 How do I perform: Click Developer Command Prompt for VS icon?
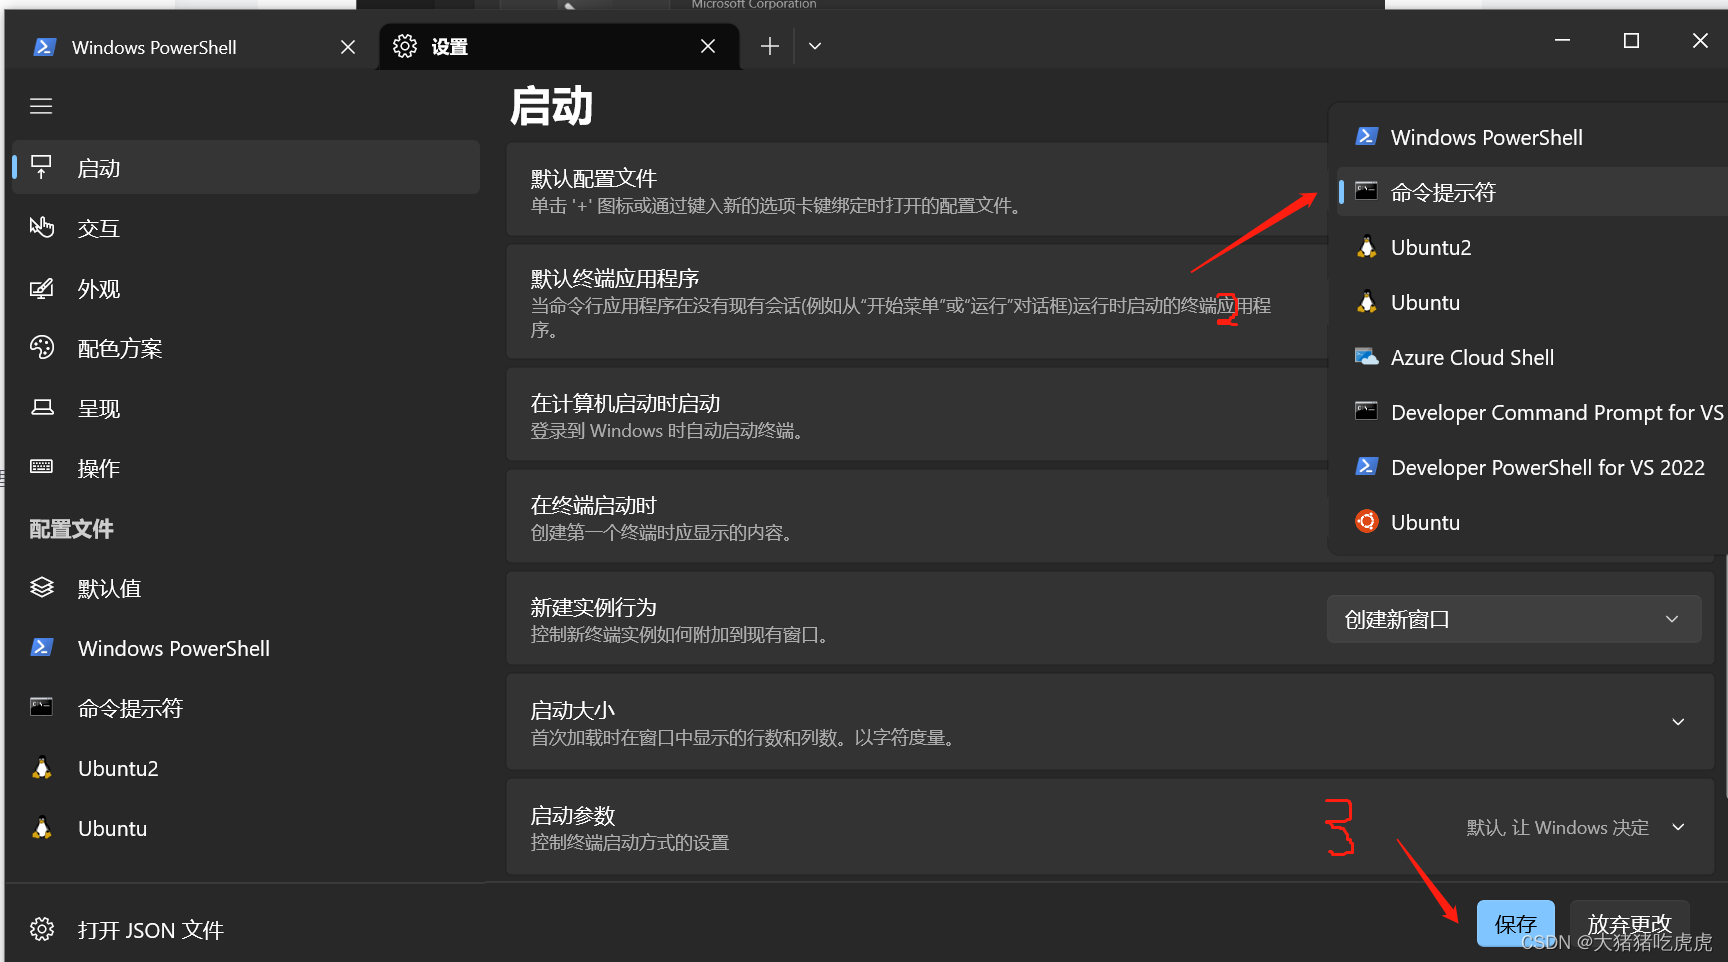1366,411
